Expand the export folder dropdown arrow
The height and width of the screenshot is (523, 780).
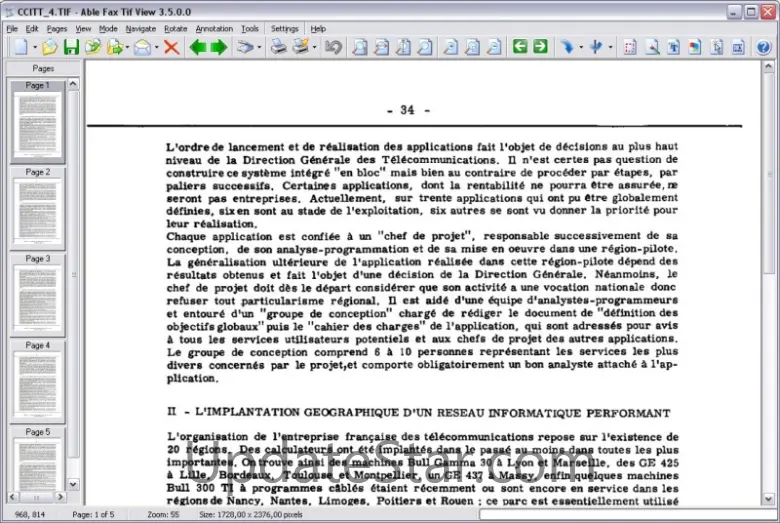127,48
